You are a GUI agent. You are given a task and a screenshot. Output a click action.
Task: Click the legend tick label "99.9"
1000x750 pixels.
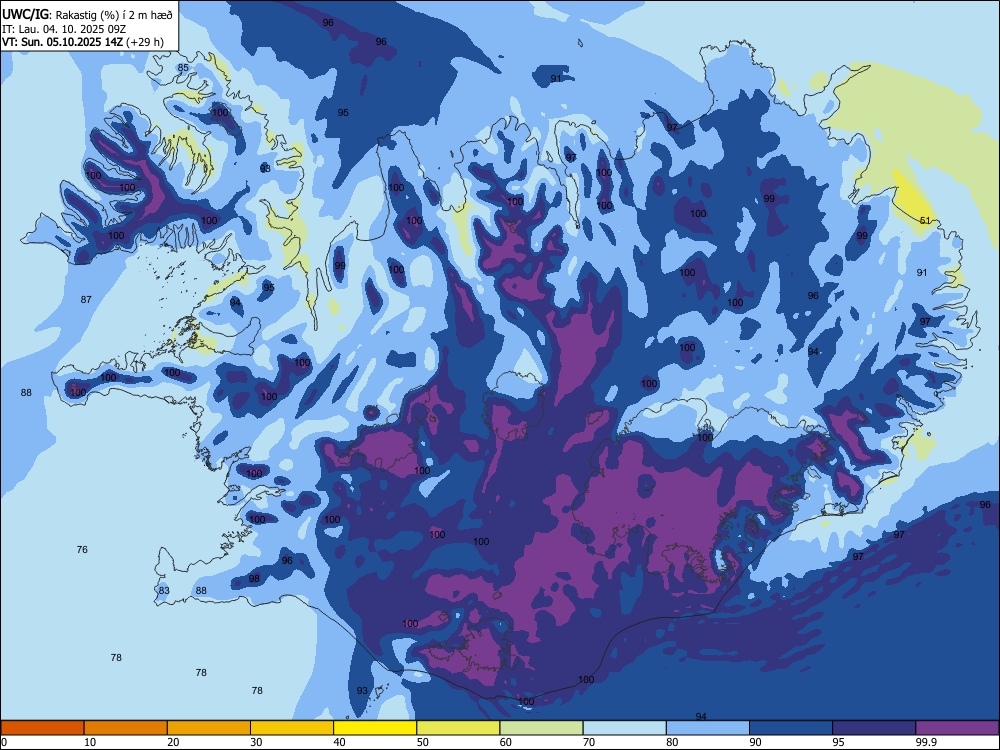coord(925,742)
